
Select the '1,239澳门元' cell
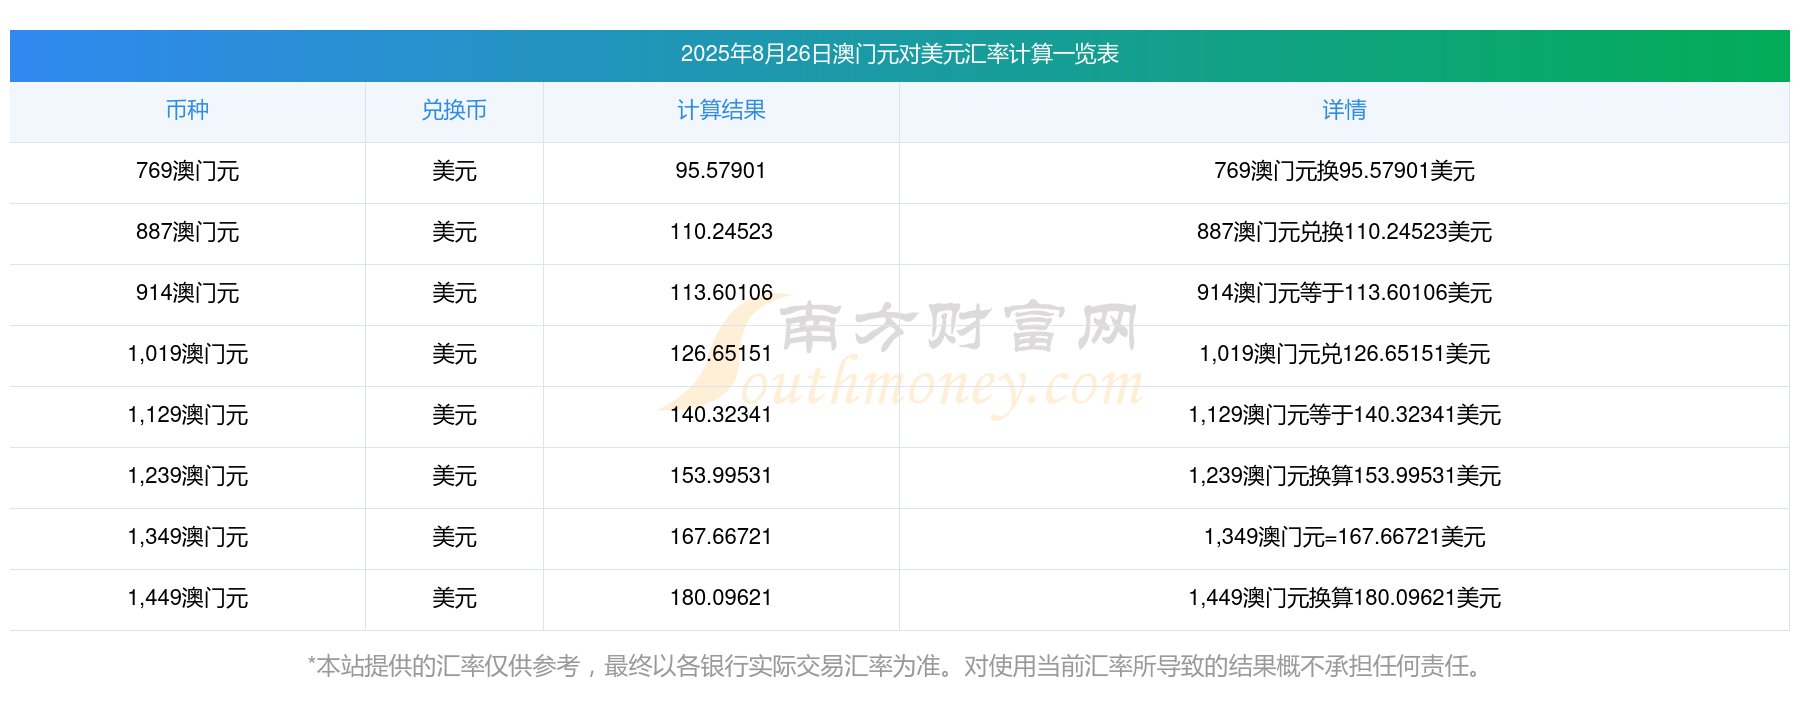(x=187, y=476)
